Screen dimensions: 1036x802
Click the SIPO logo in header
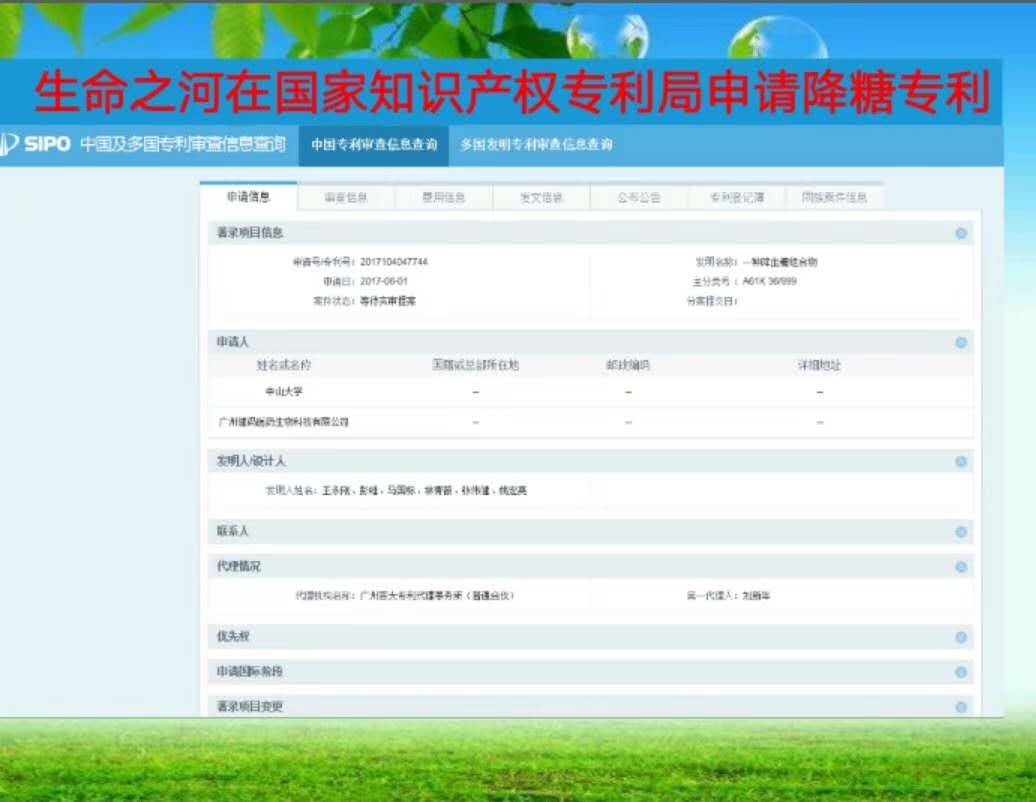point(36,144)
